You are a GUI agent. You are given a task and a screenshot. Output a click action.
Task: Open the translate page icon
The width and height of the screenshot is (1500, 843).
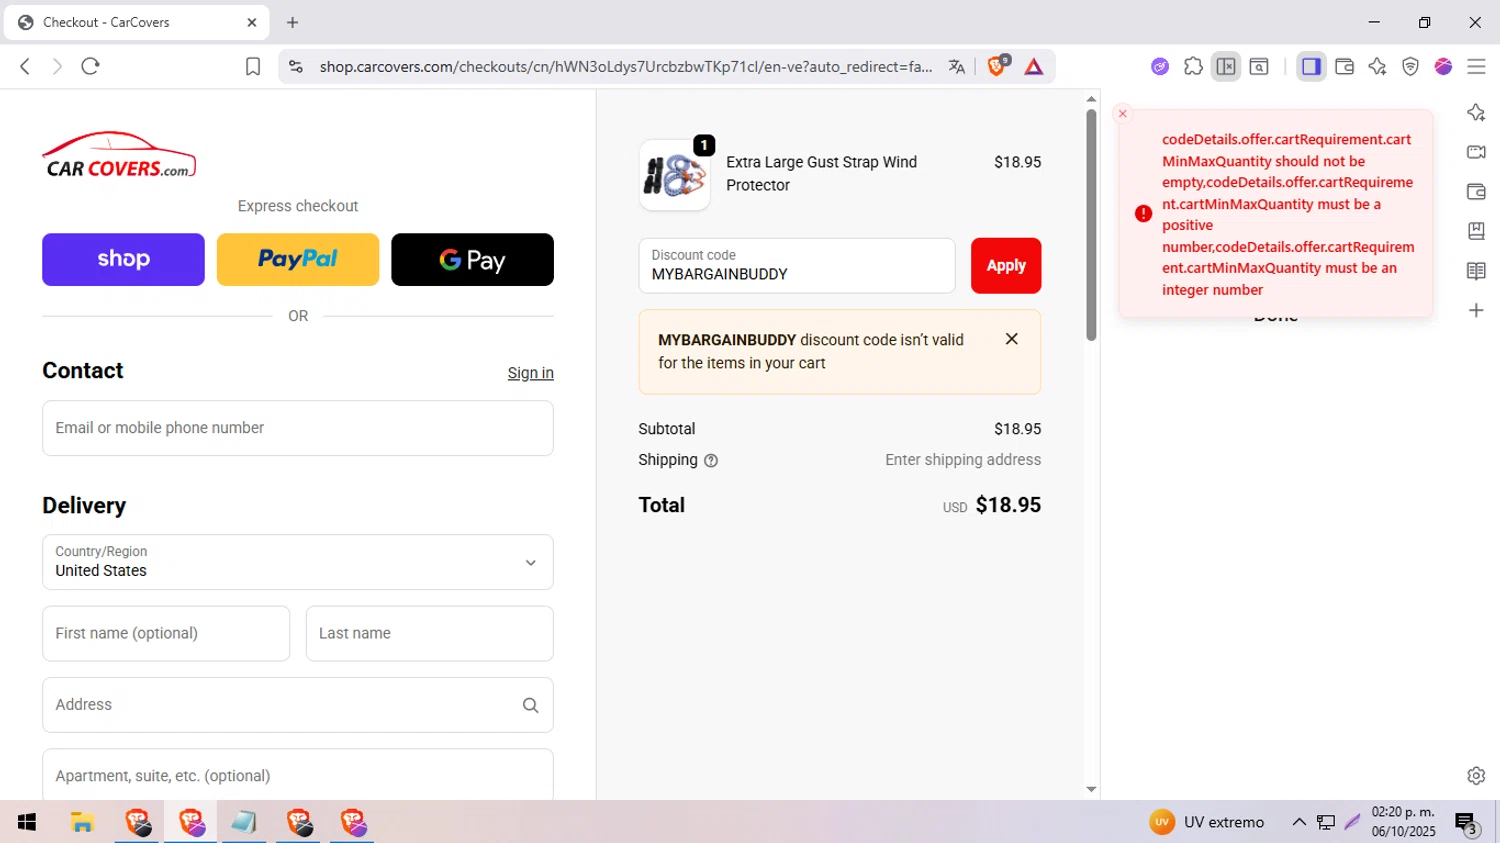point(957,66)
